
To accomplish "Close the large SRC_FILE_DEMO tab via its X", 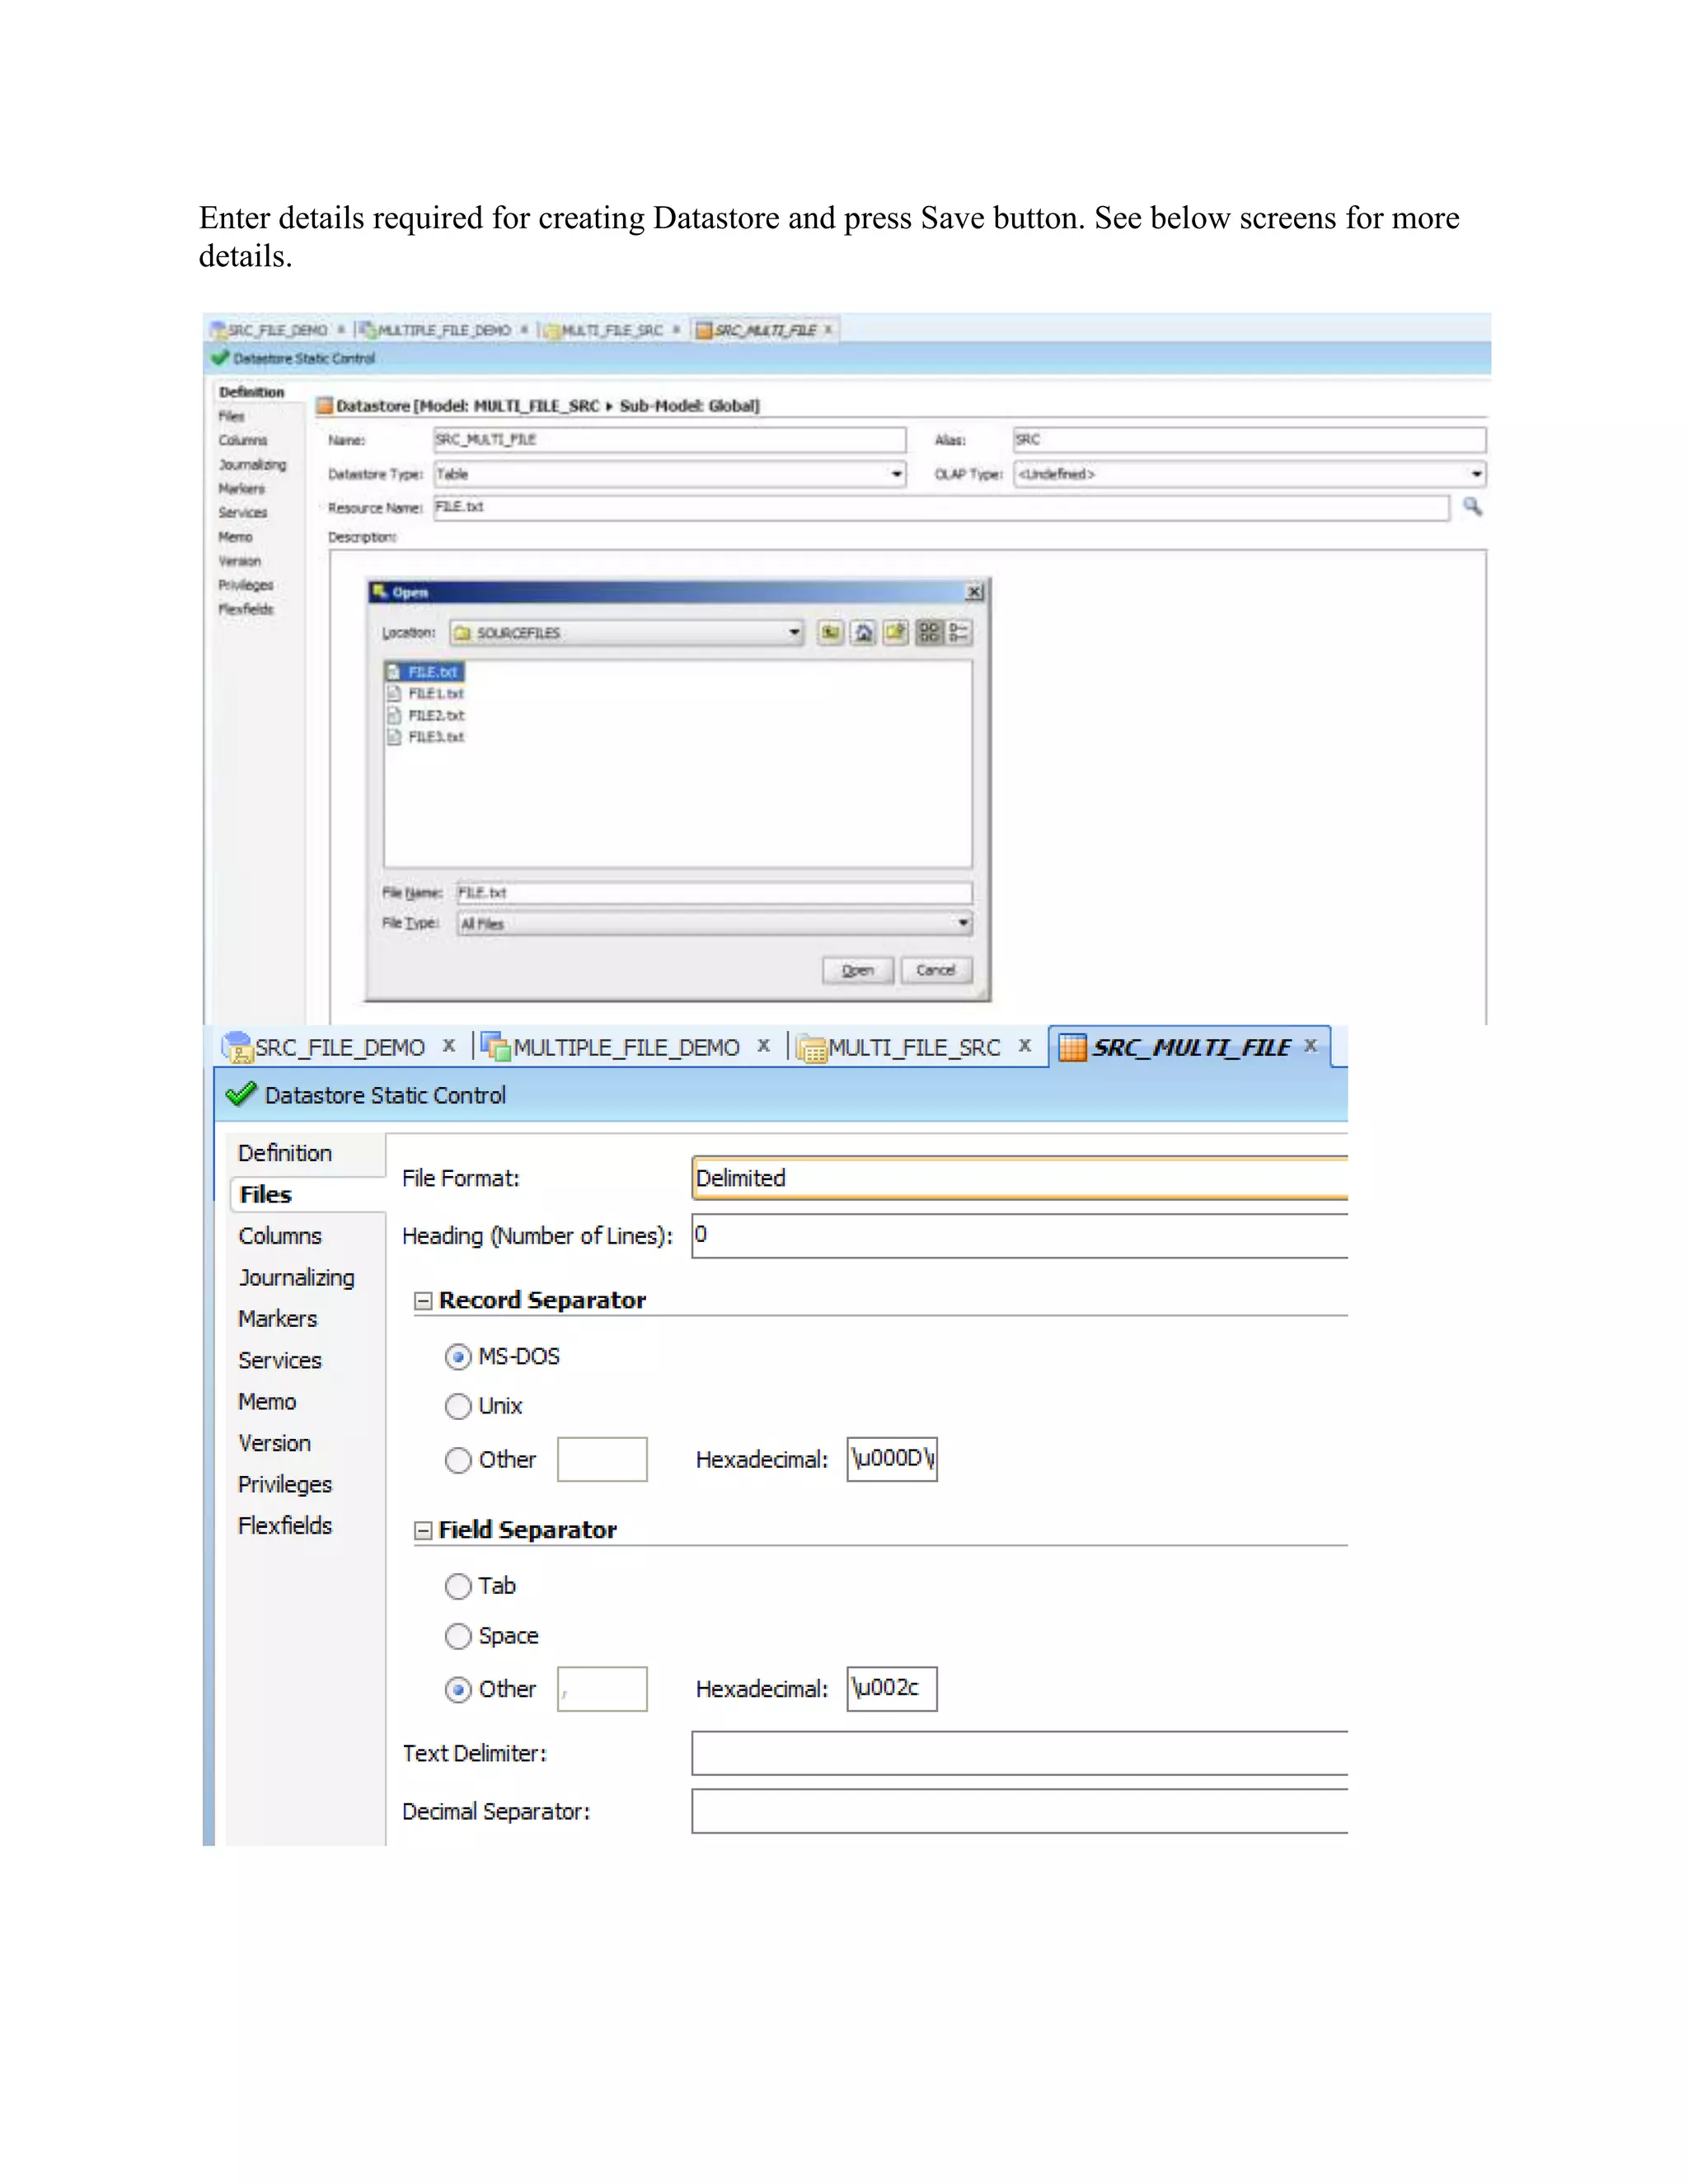I will tap(450, 1046).
